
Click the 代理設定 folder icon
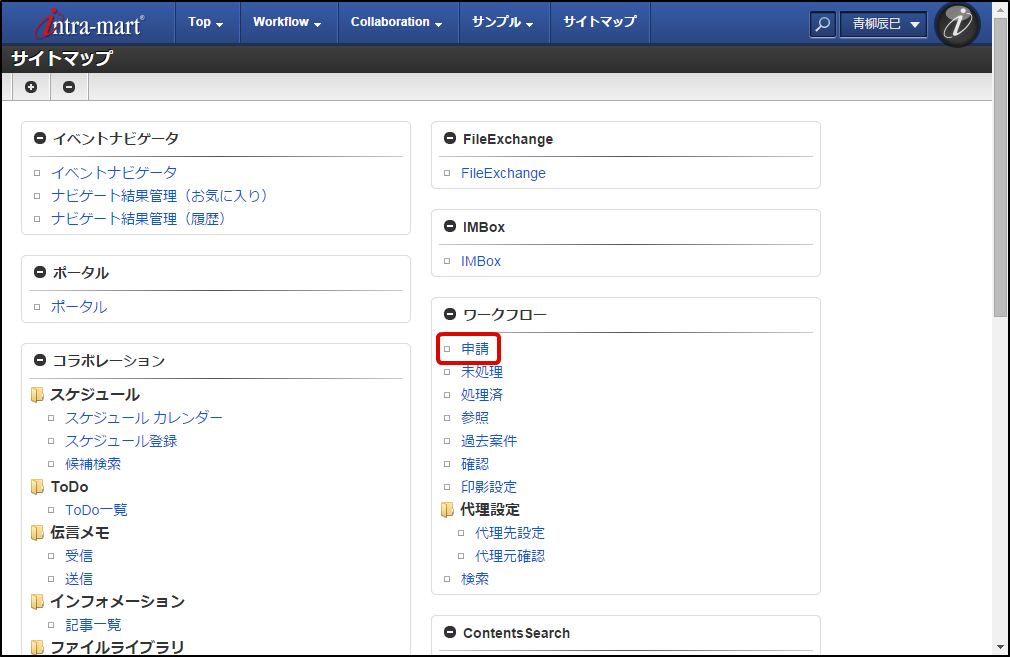pos(448,510)
